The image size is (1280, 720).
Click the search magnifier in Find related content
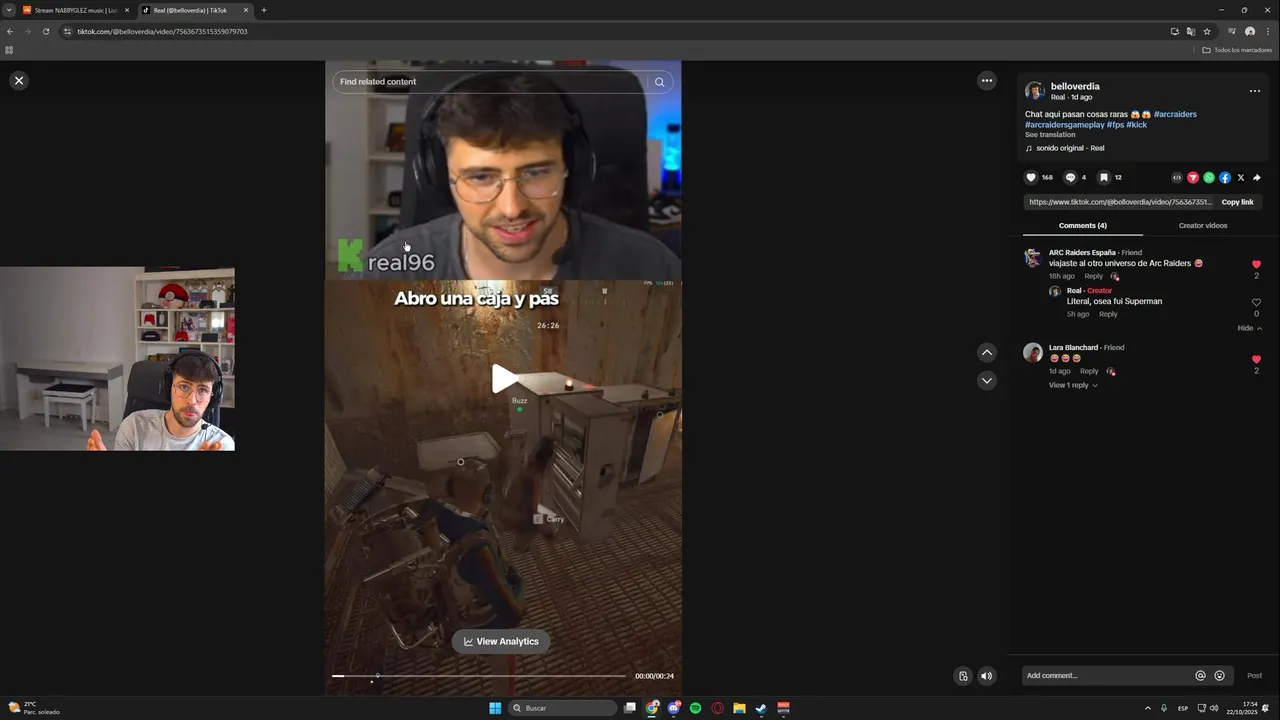(659, 82)
